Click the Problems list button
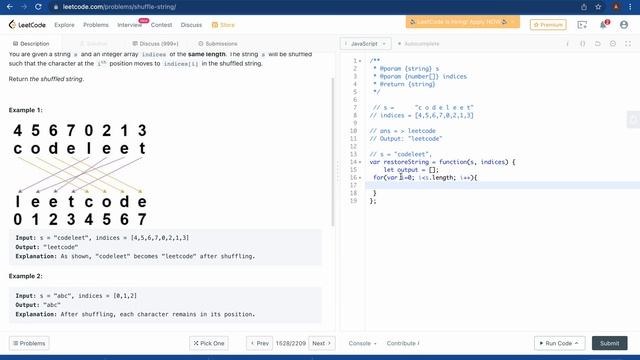 pyautogui.click(x=29, y=343)
